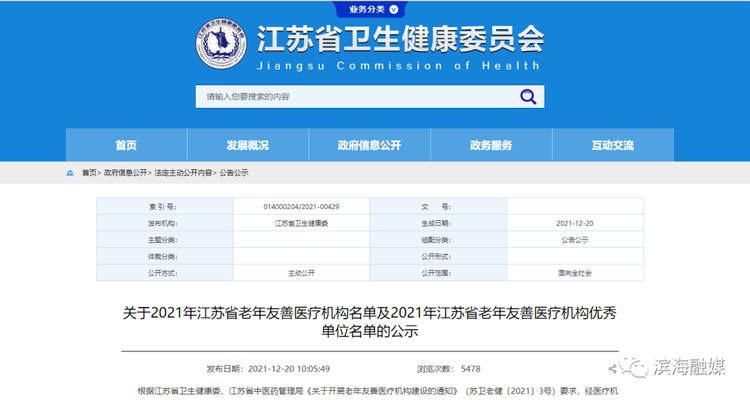Viewport: 750px width, 400px height.
Task: Open the 互动交流 navigation tab
Action: tap(613, 145)
